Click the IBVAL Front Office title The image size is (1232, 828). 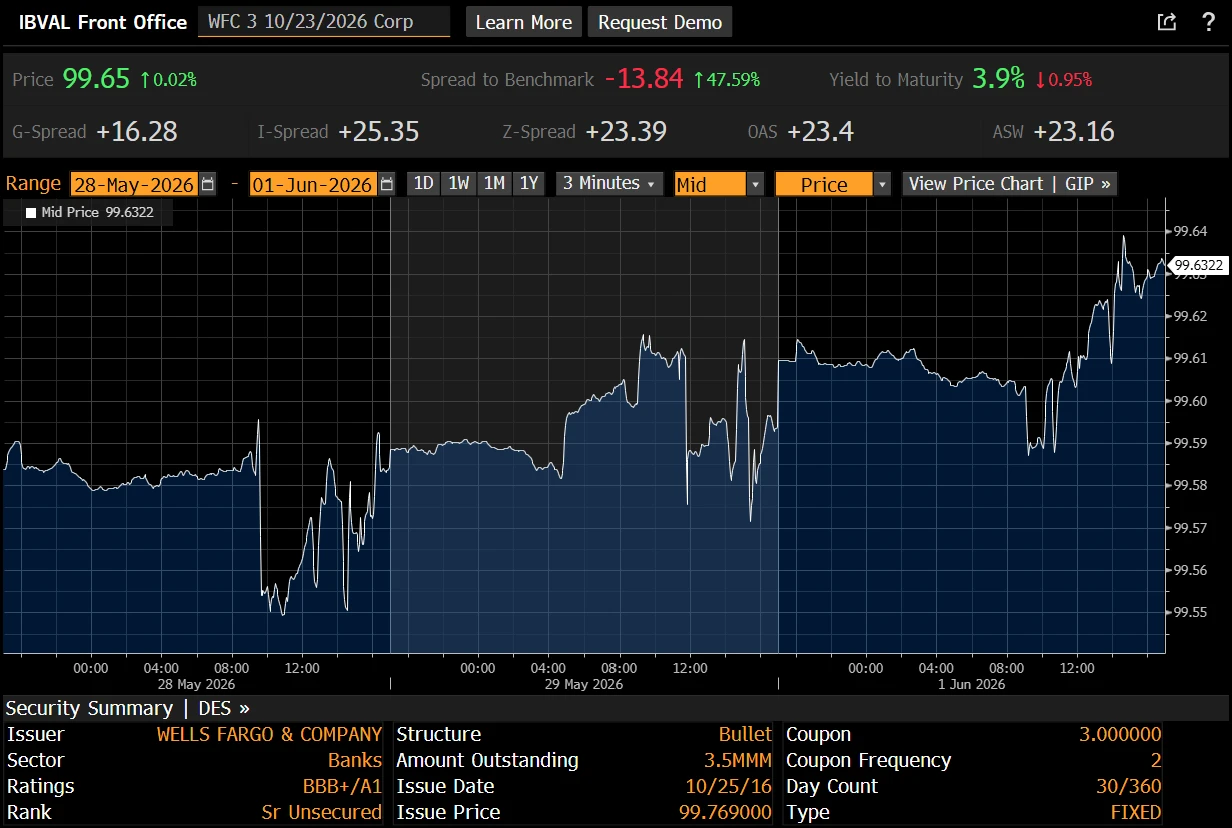103,22
